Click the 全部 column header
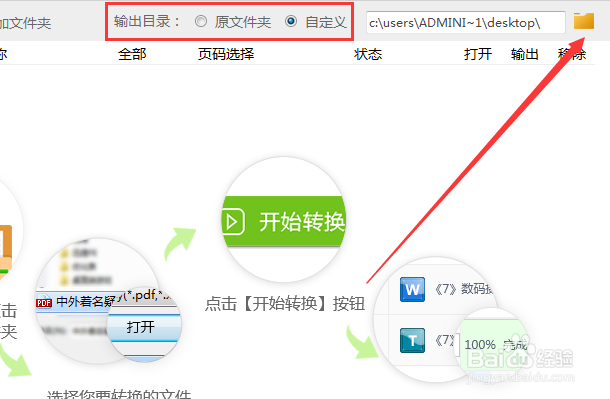The height and width of the screenshot is (399, 610). tap(132, 54)
